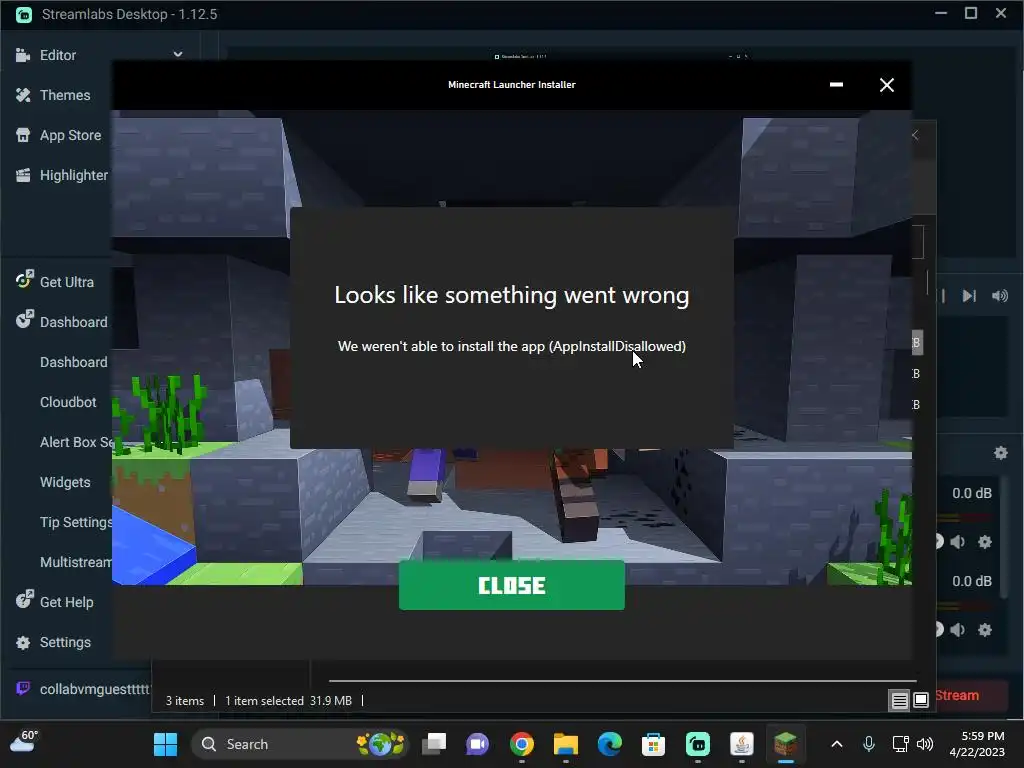Click the green CLOSE button
This screenshot has height=768, width=1024.
tap(511, 584)
